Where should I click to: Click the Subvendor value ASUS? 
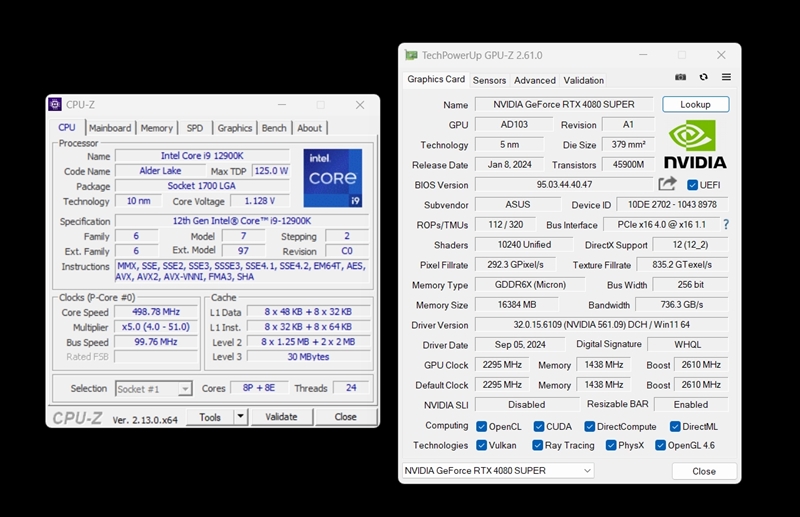click(x=517, y=204)
